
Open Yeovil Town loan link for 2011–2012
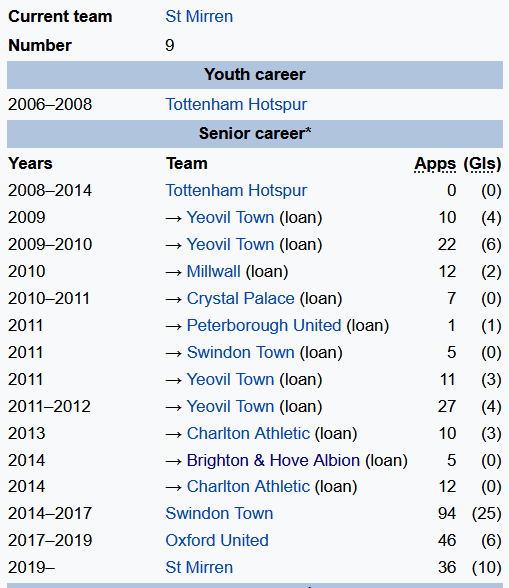230,406
